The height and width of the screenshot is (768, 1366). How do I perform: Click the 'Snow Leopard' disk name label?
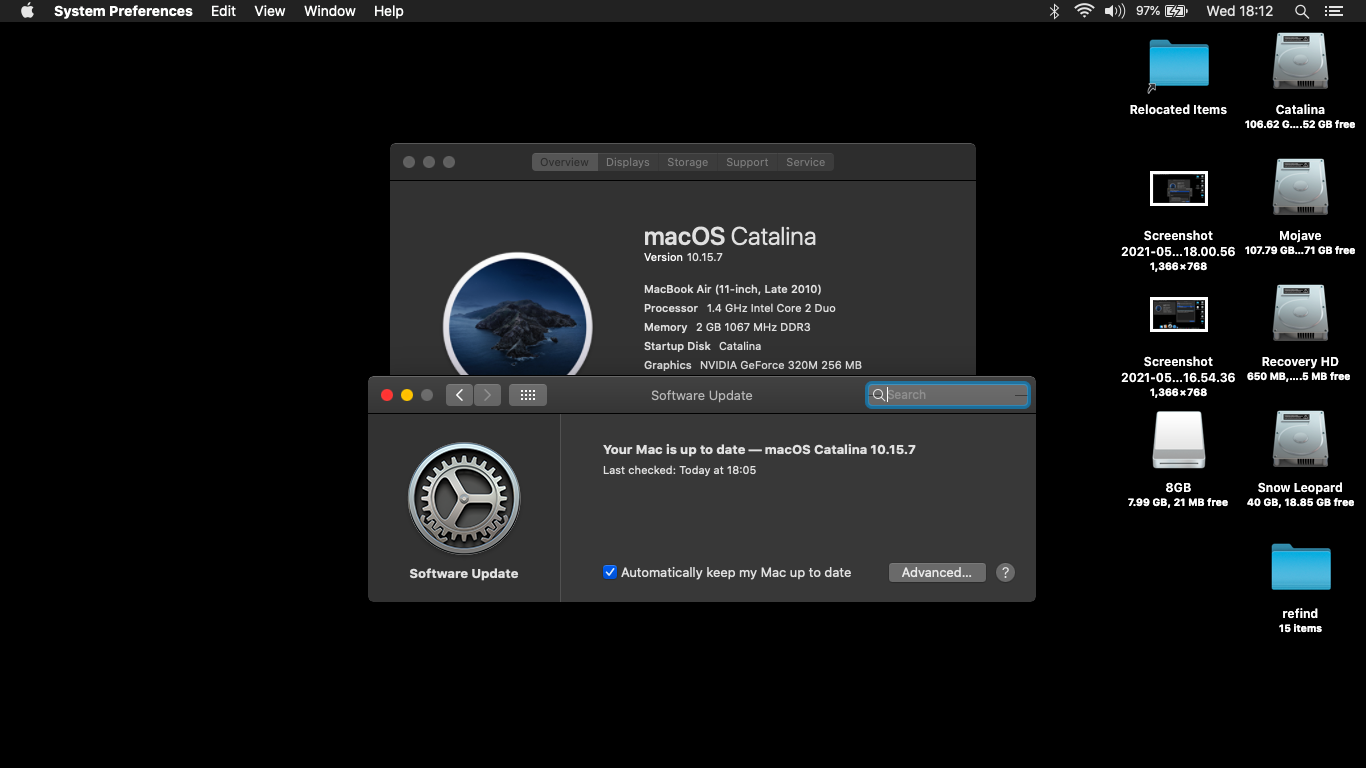pyautogui.click(x=1300, y=487)
